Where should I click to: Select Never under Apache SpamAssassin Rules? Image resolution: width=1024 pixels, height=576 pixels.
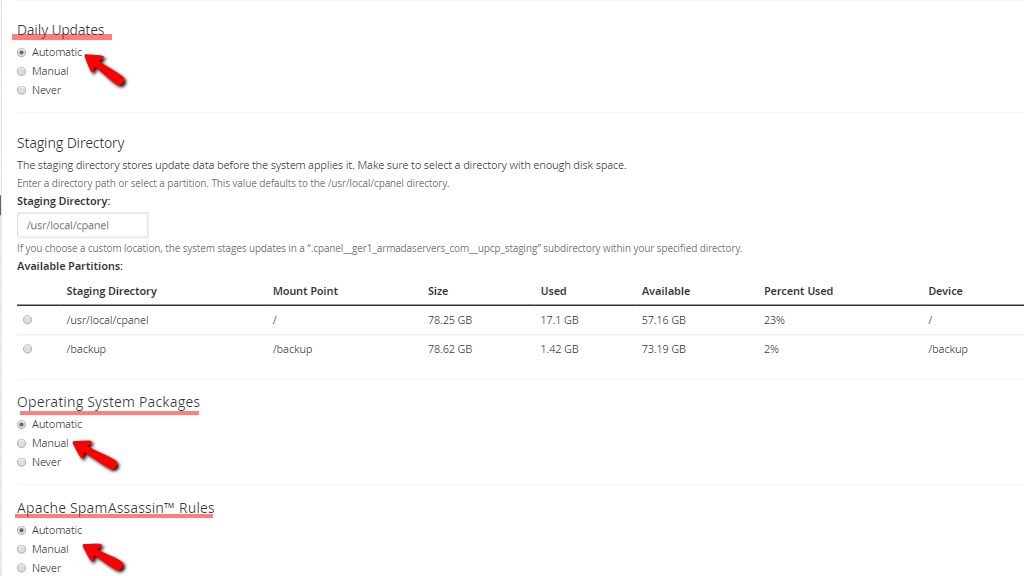(x=22, y=568)
